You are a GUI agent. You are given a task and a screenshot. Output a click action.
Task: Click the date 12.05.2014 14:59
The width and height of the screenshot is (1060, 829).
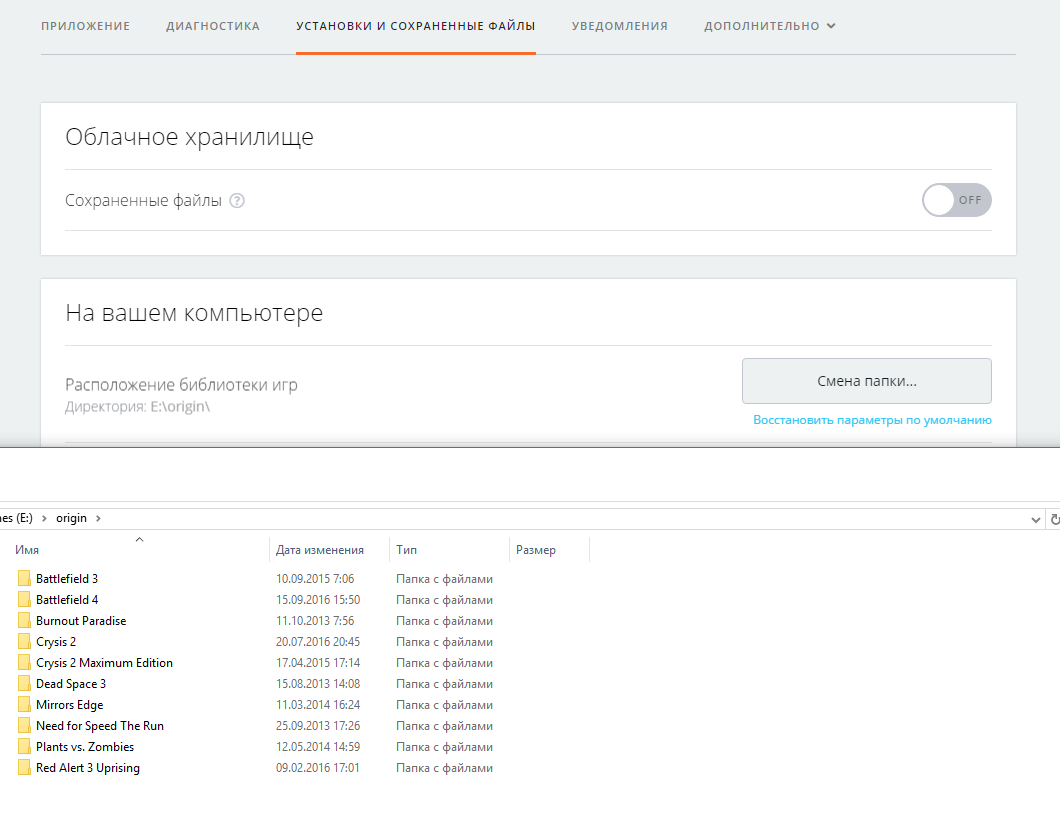[318, 747]
